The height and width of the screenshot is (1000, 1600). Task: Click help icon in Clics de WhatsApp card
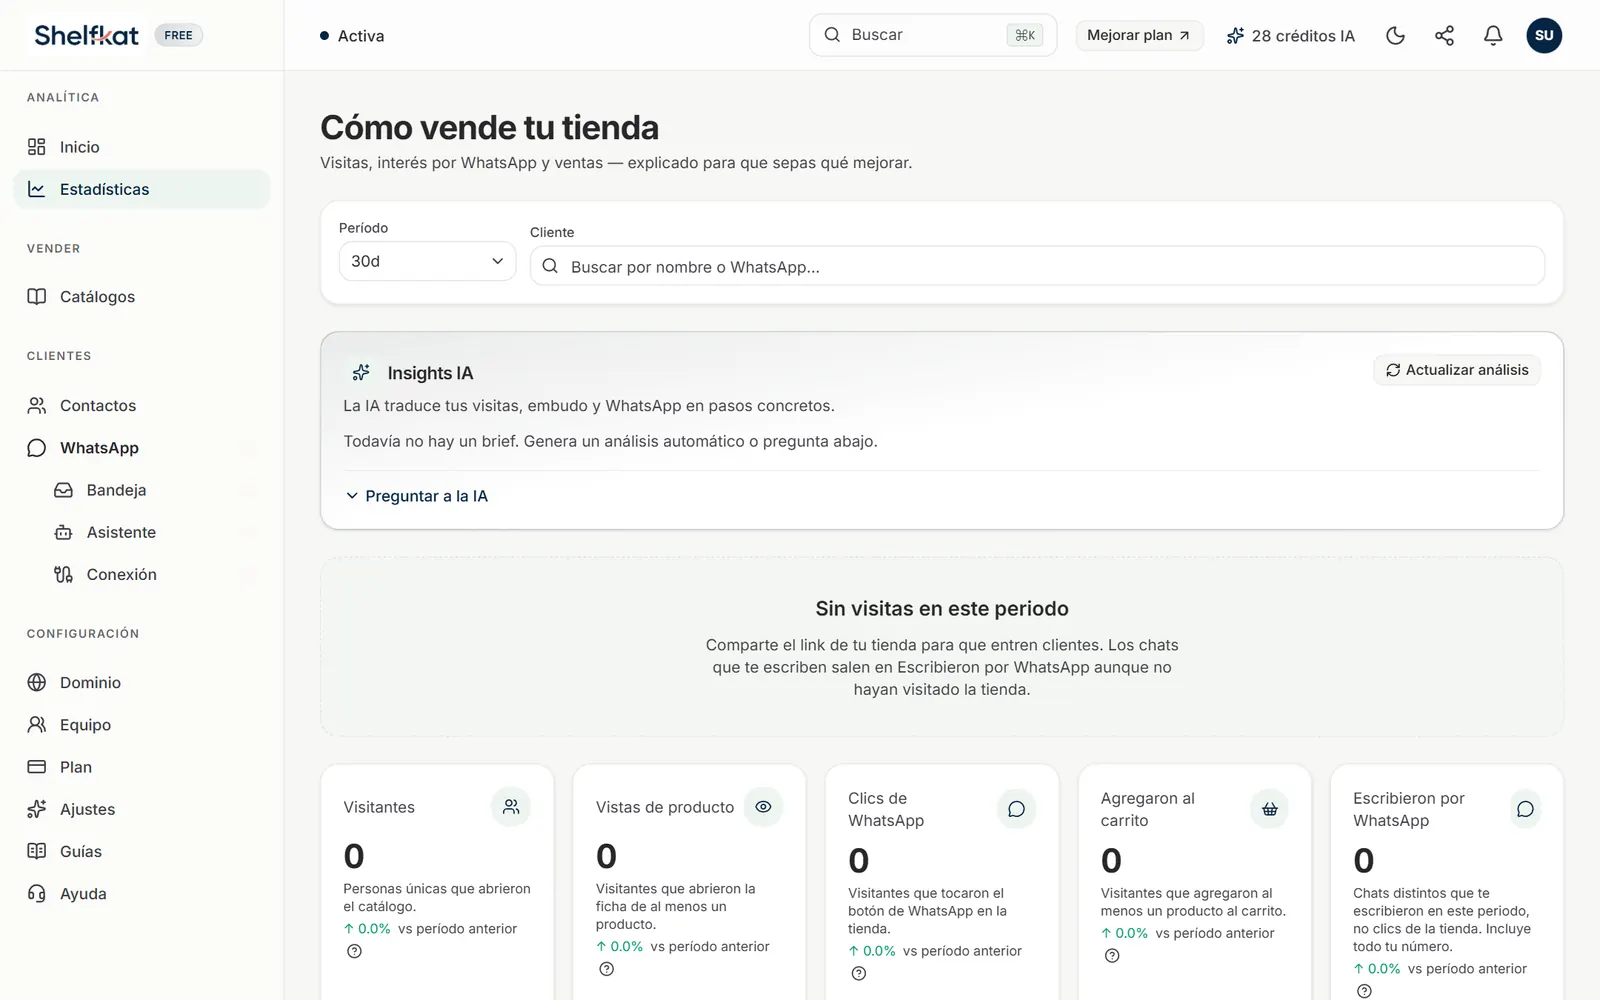click(859, 973)
